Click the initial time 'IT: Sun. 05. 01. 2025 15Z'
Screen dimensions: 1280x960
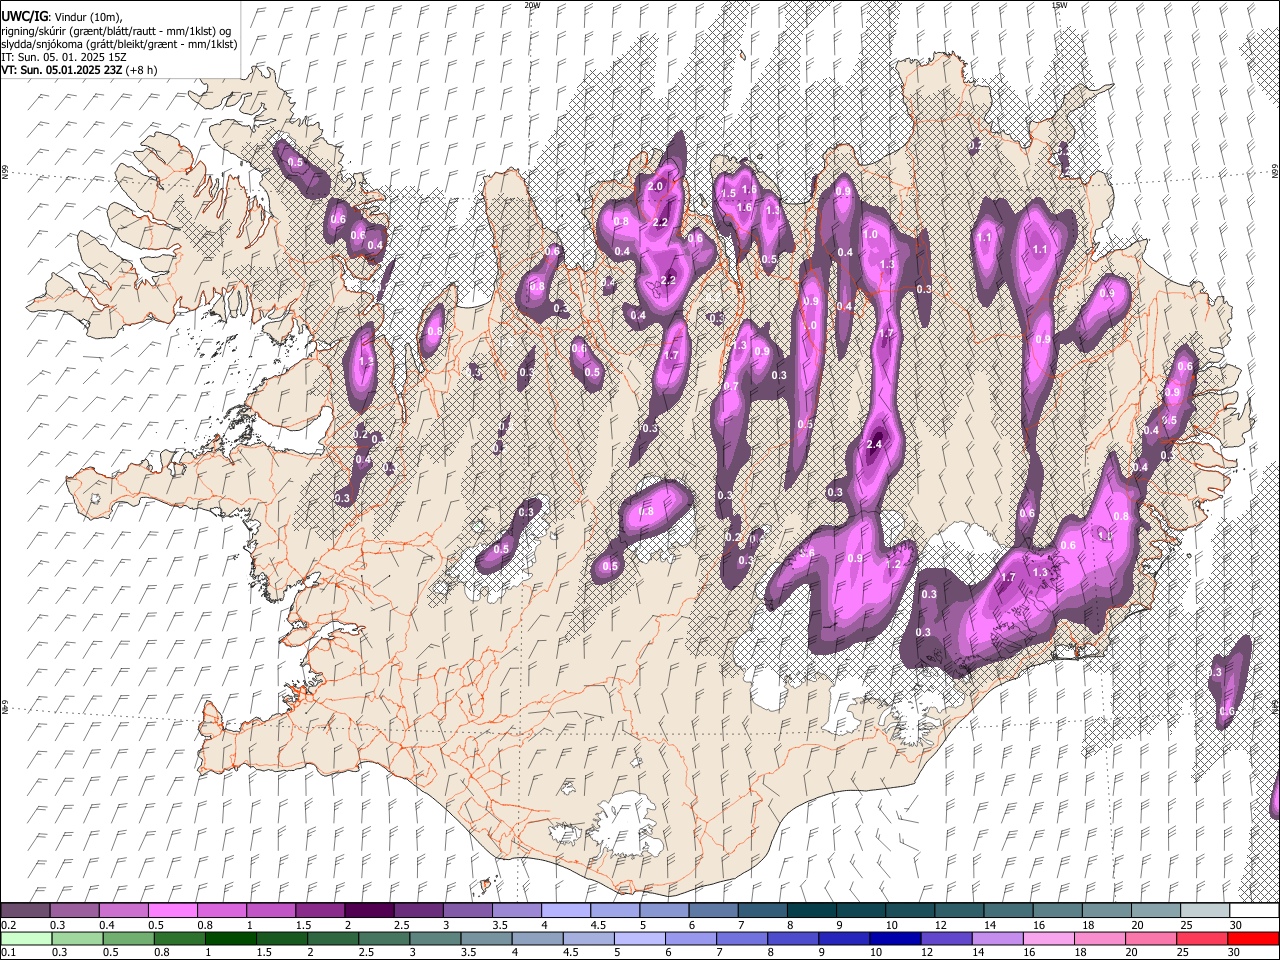click(x=66, y=57)
